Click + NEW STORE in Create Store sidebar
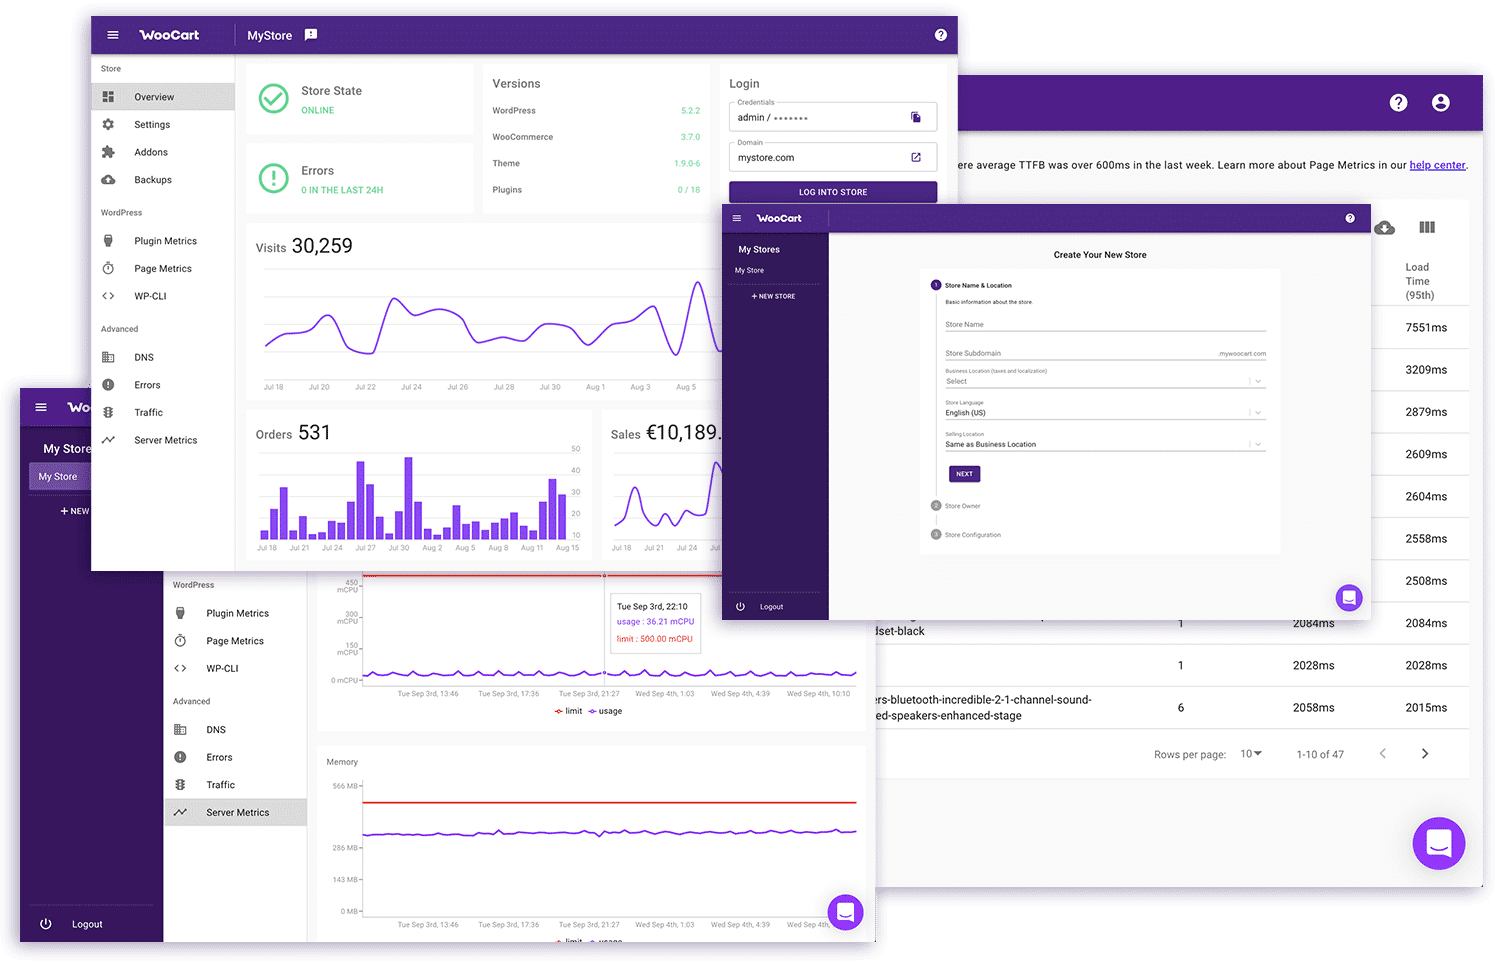Image resolution: width=1500 pixels, height=962 pixels. [774, 296]
